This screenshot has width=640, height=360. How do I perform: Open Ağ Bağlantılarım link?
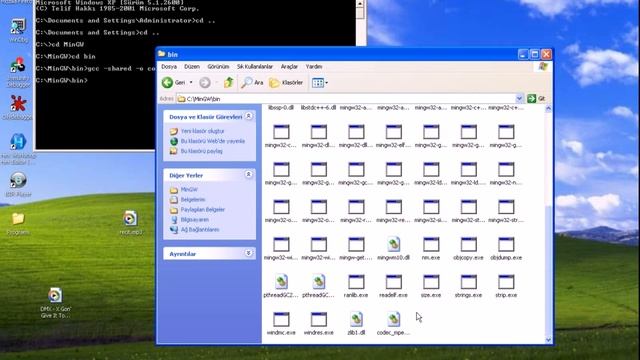200,229
